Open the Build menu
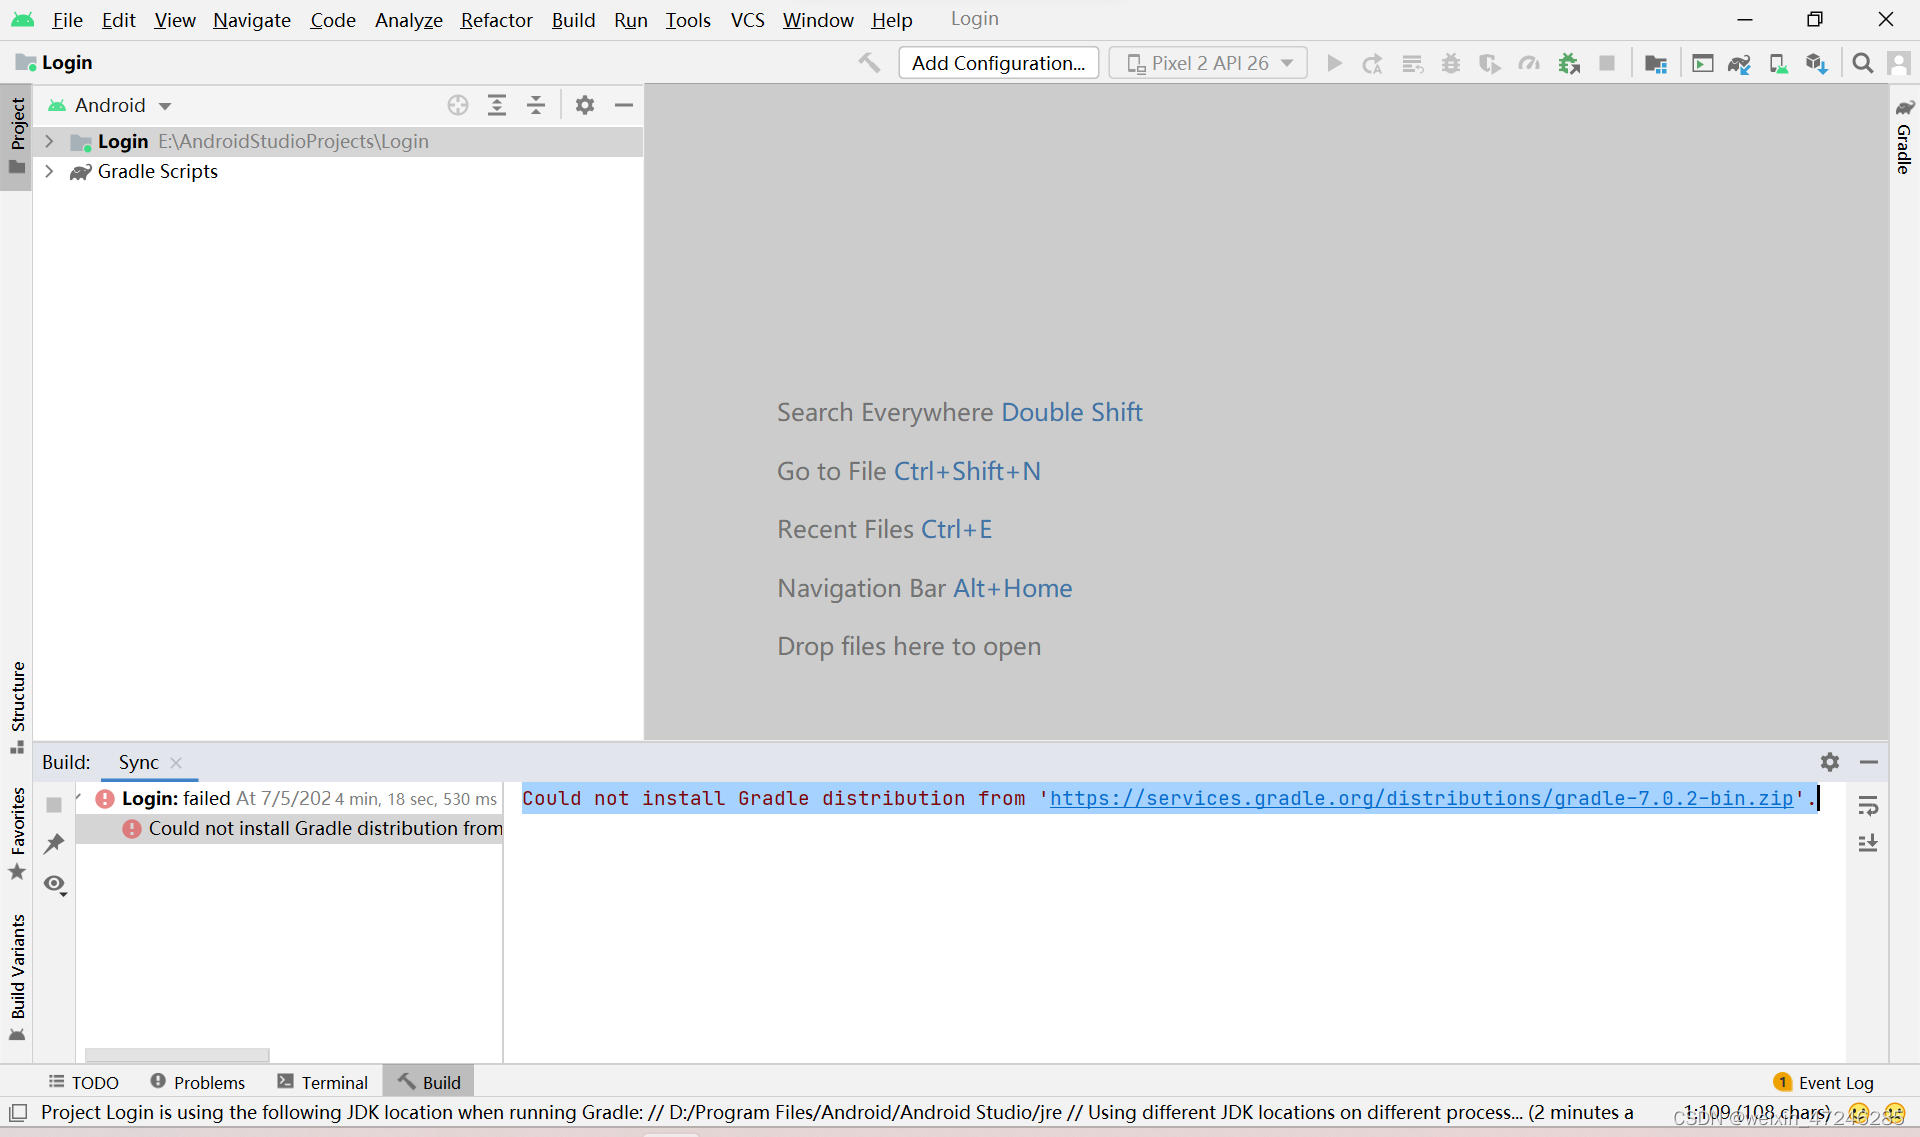Screen dimensions: 1920x1137 pyautogui.click(x=573, y=20)
